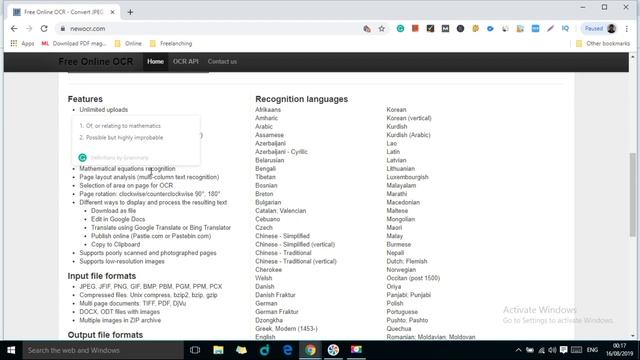Click 'Unlimited uploads' feature text

[104, 110]
